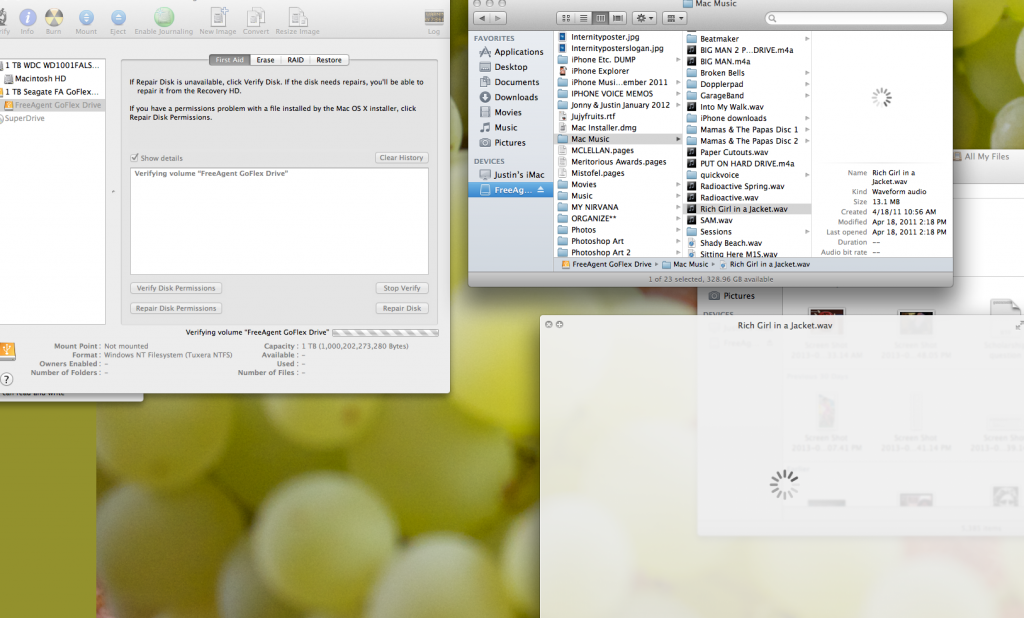The width and height of the screenshot is (1024, 618).
Task: Select Rich Girl in a Jacket.wav file
Action: (748, 209)
